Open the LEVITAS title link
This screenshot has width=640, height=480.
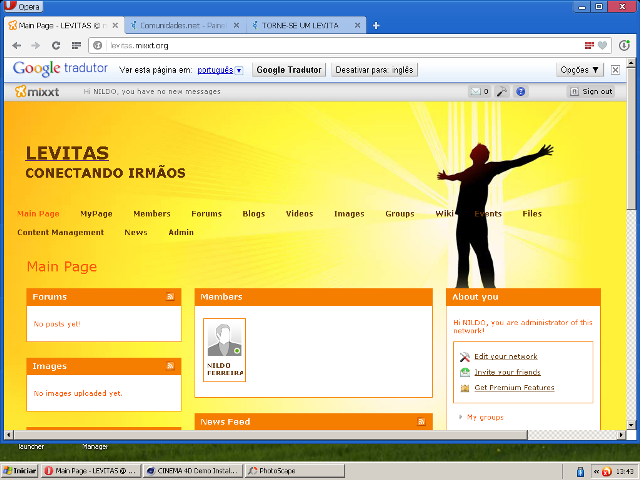(67, 153)
